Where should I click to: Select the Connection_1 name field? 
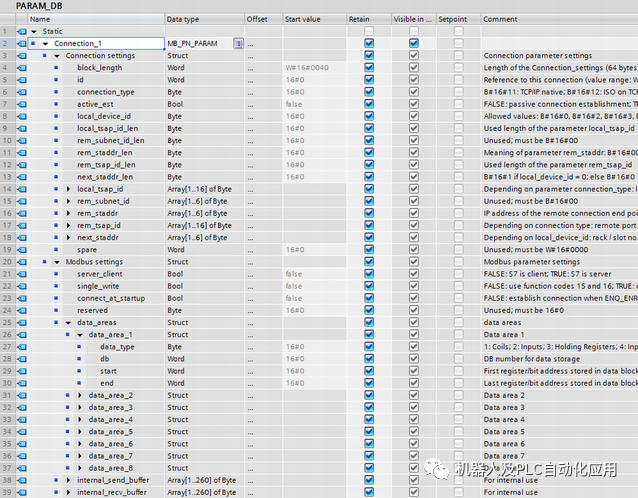point(96,43)
